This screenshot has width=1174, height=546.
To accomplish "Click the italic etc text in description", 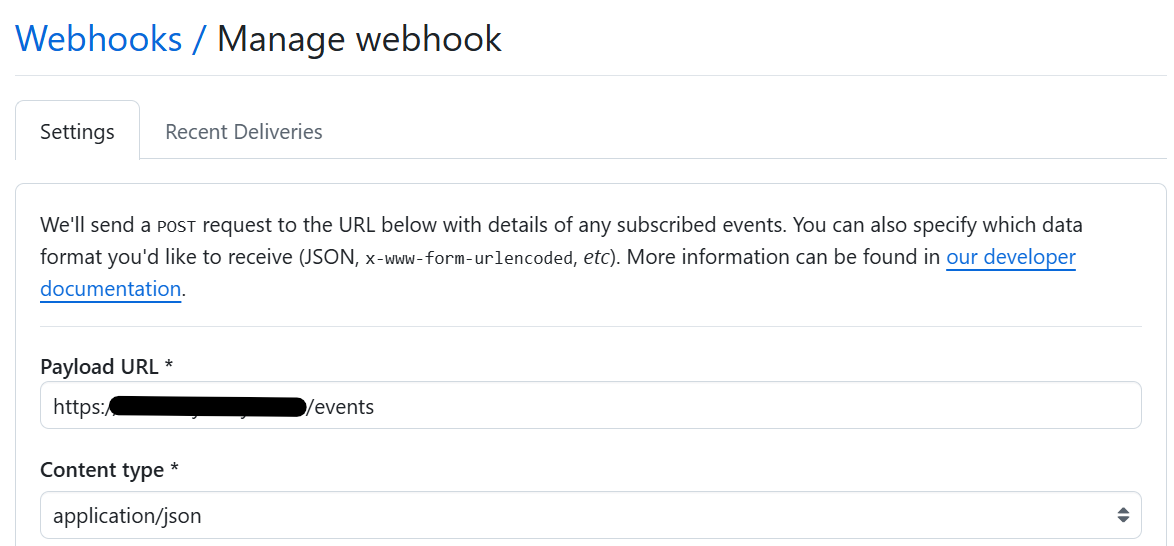I will click(596, 257).
